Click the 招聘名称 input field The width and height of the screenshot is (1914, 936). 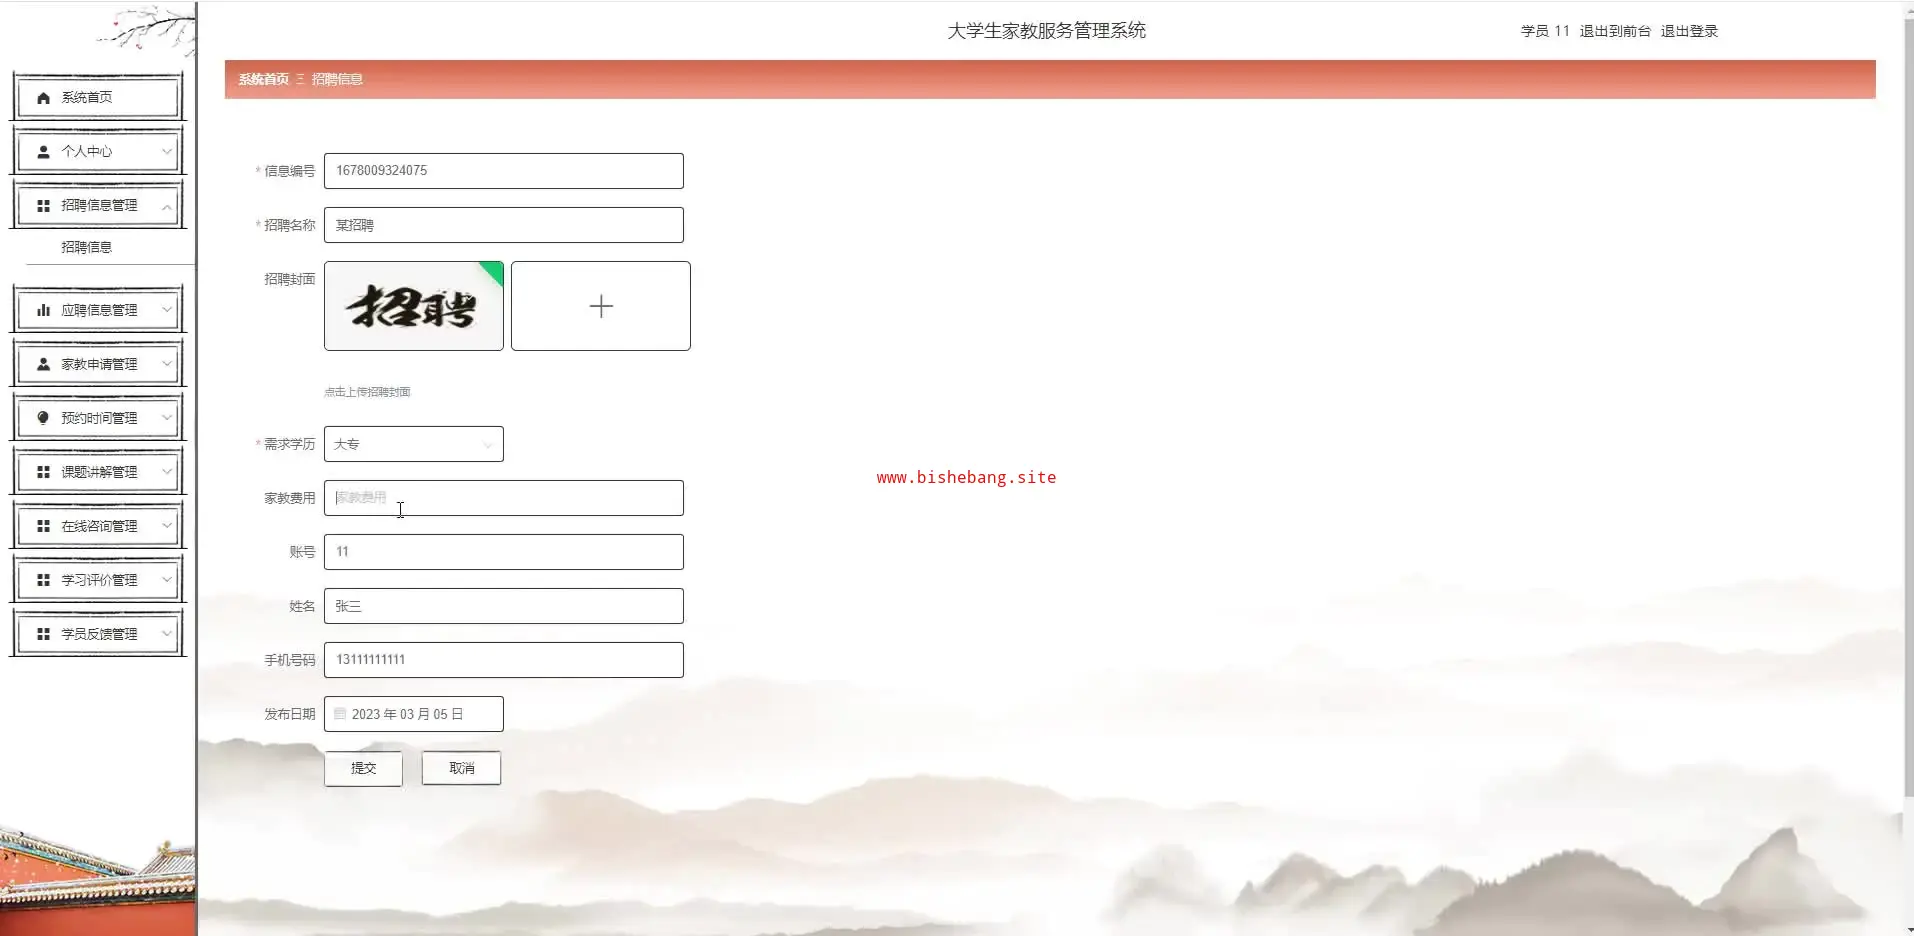click(504, 225)
